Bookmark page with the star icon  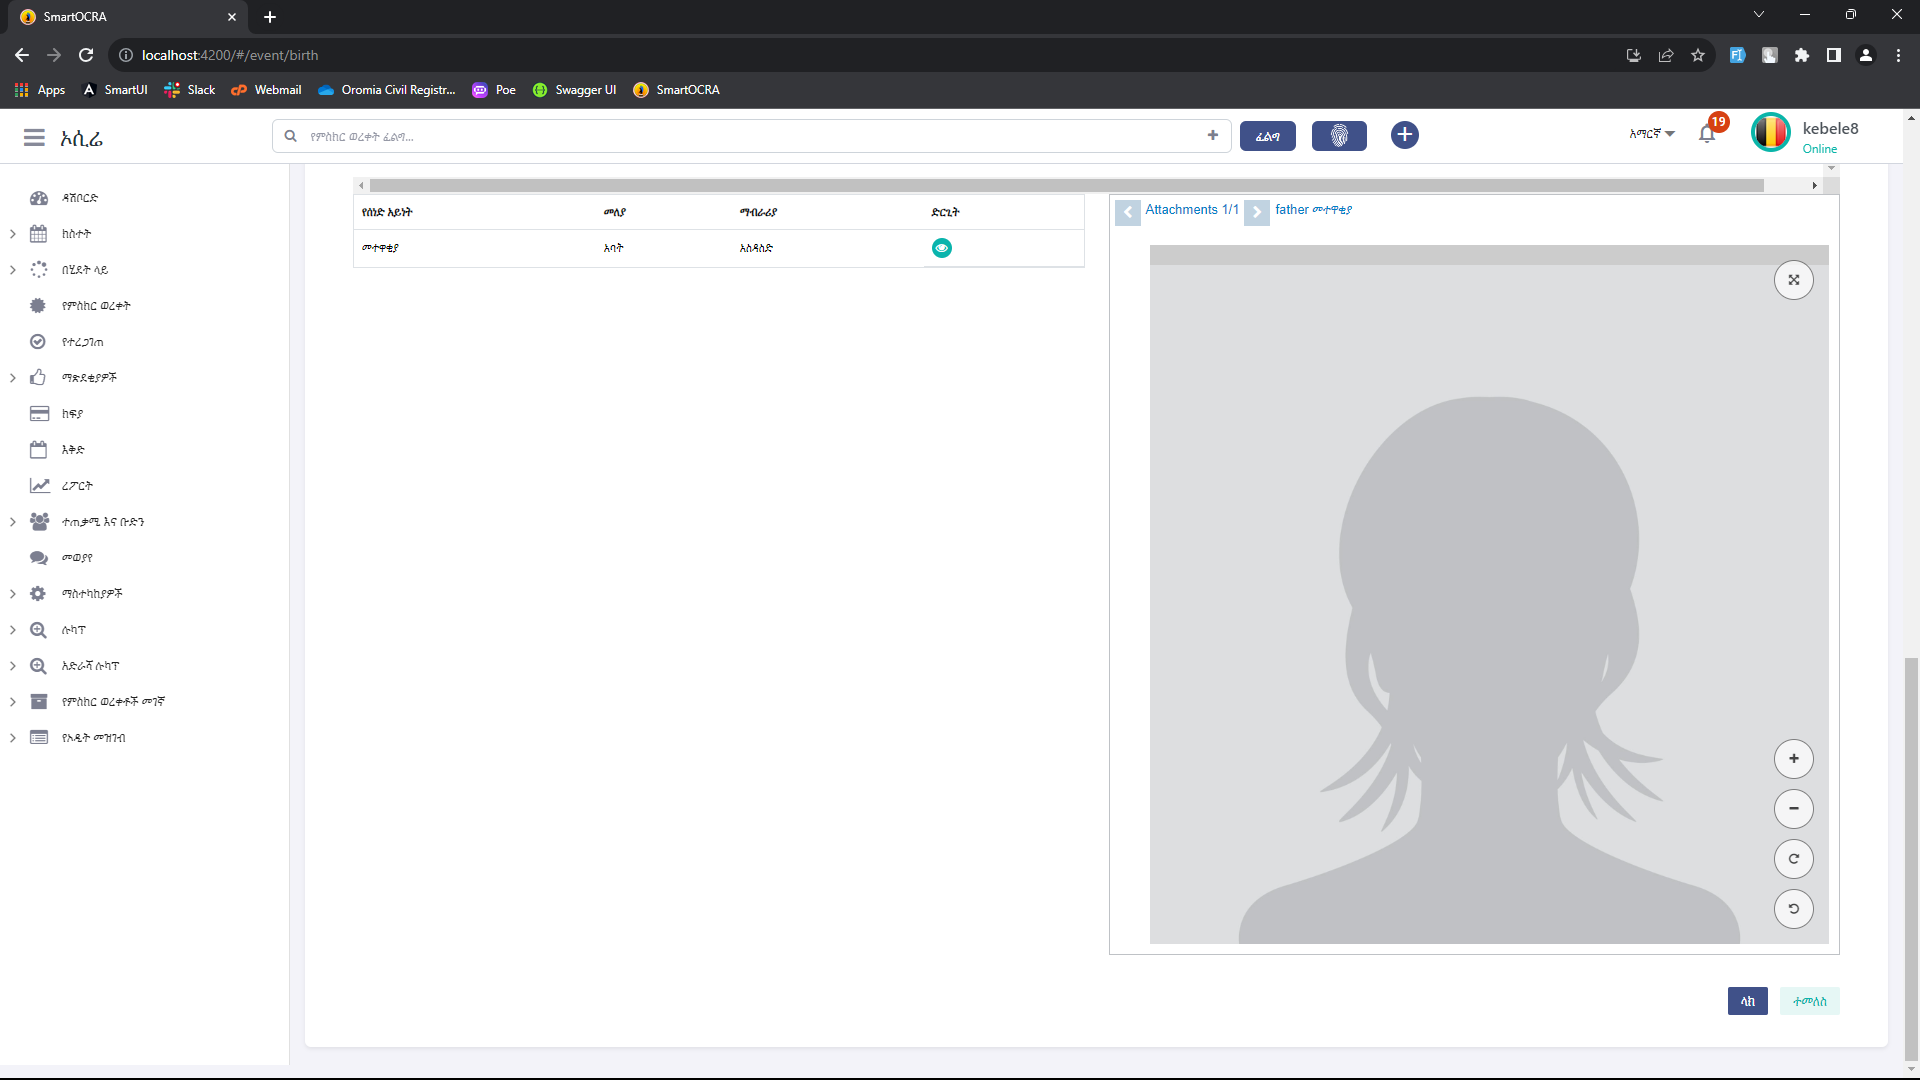point(1698,55)
